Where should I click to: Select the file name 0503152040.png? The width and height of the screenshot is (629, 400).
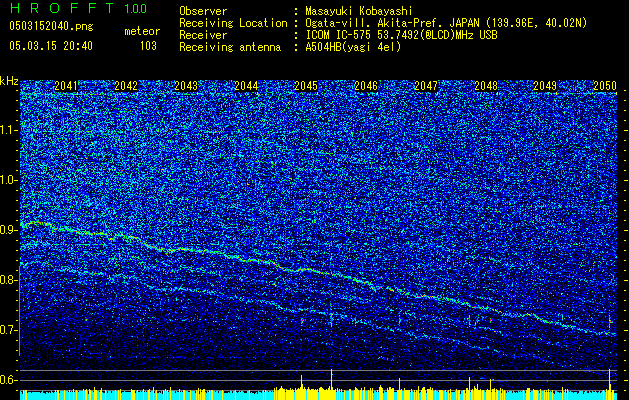(x=51, y=26)
